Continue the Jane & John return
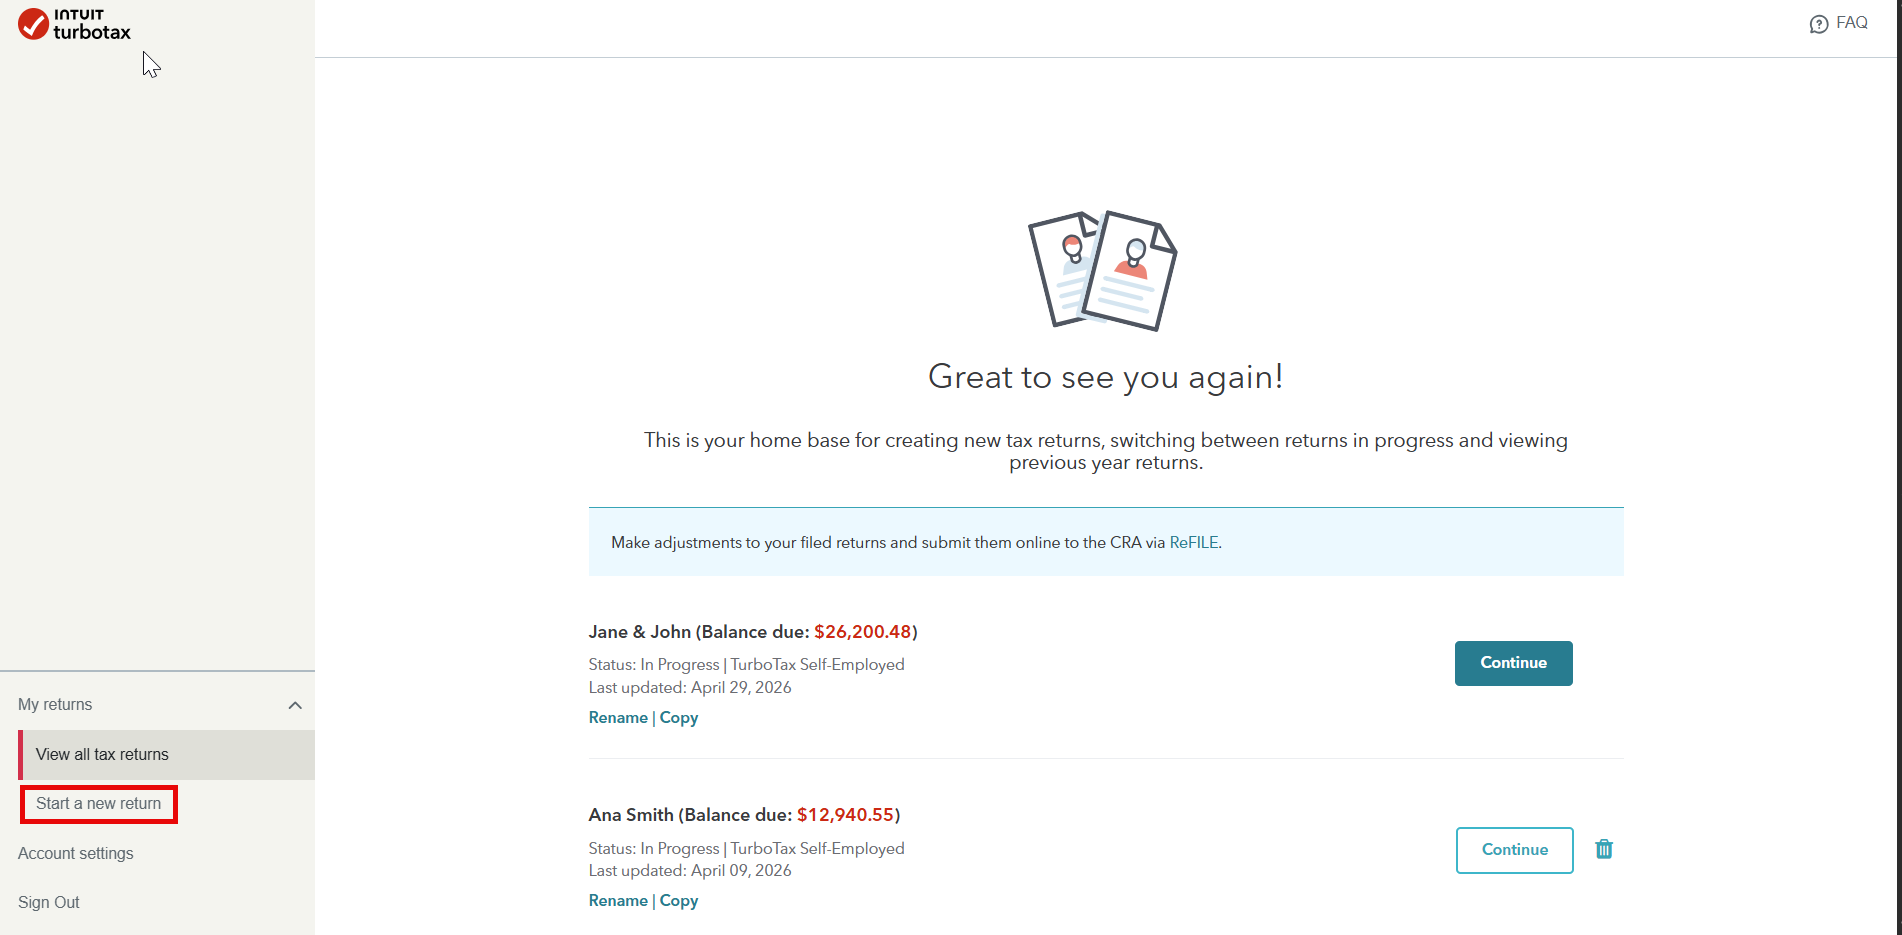 click(x=1514, y=663)
